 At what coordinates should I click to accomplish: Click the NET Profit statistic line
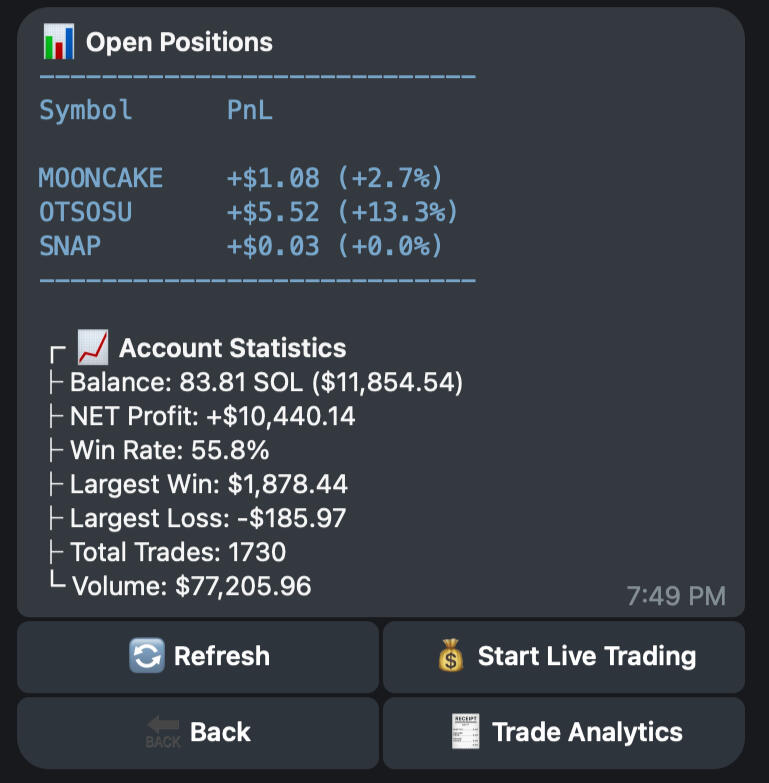point(202,416)
